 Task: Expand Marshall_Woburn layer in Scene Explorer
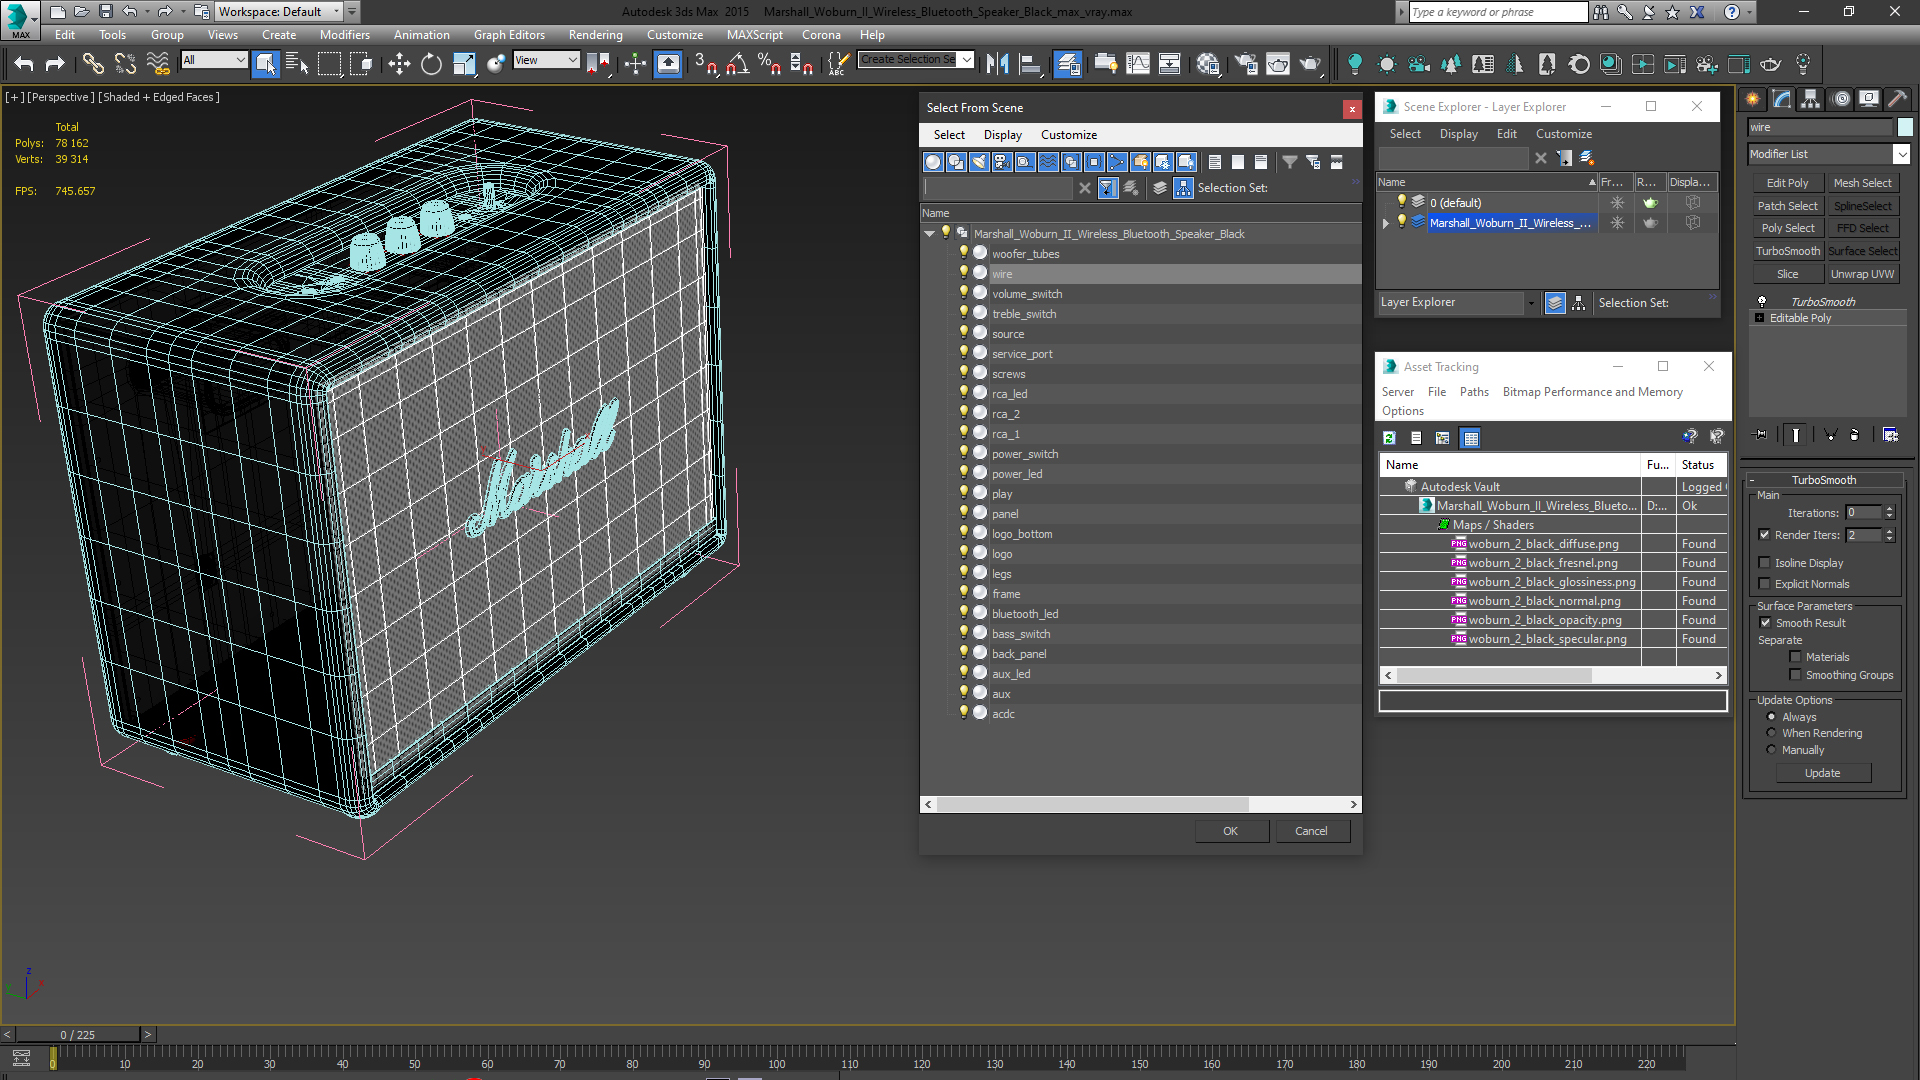[x=1386, y=223]
